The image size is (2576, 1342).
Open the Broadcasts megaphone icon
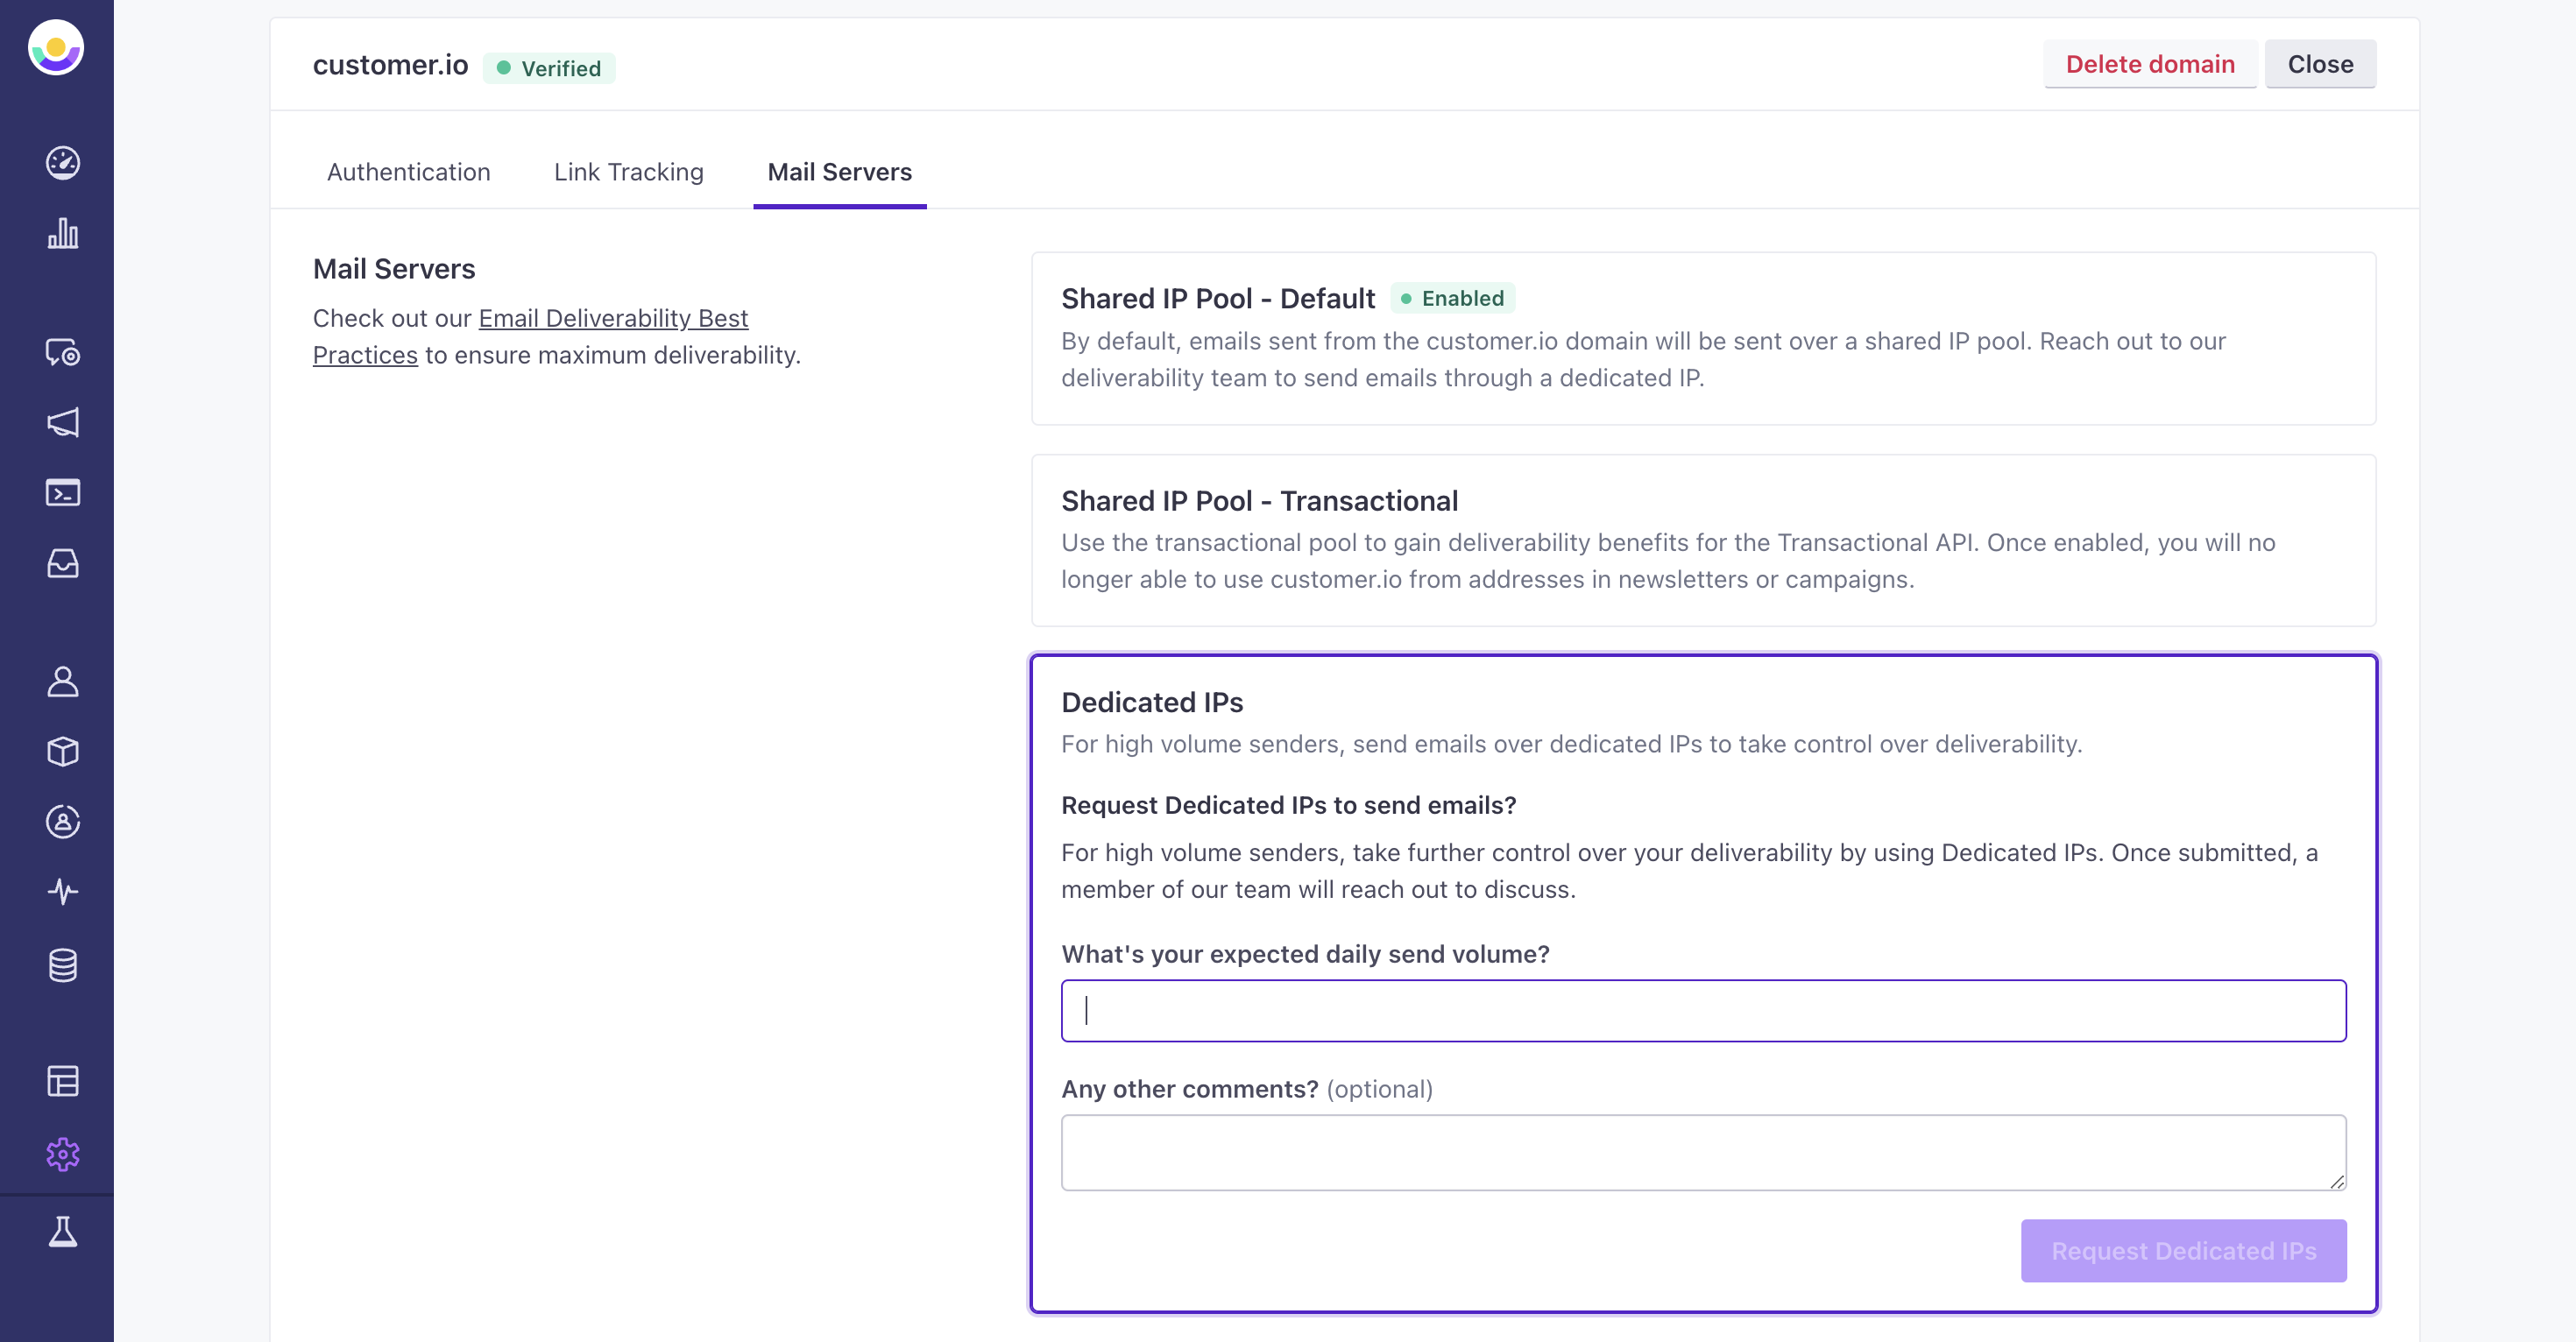pos(62,422)
